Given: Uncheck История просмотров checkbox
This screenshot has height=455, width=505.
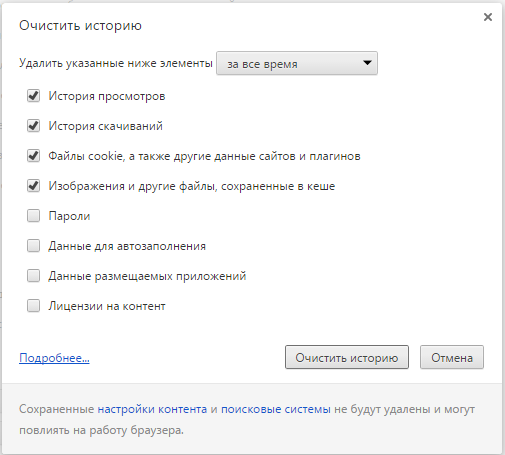Looking at the screenshot, I should pyautogui.click(x=33, y=96).
